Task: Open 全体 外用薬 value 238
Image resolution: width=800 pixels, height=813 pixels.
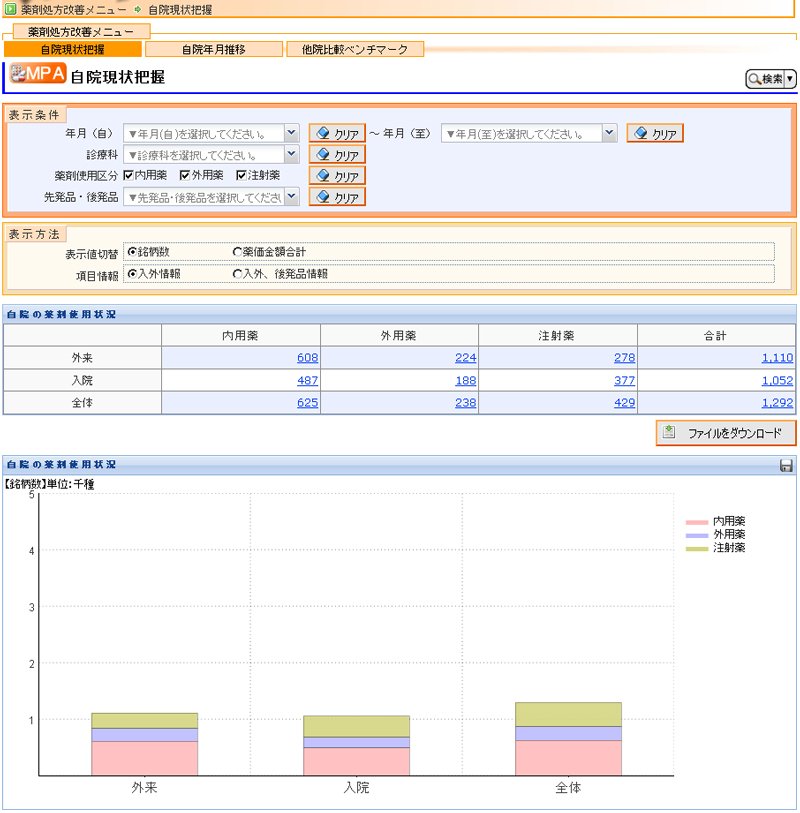Action: [466, 402]
